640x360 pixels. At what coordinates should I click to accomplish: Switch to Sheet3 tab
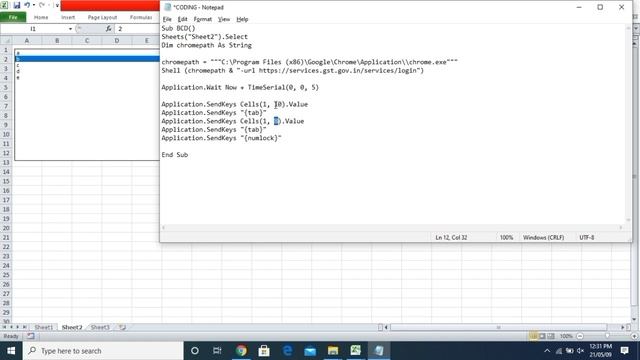(x=100, y=327)
